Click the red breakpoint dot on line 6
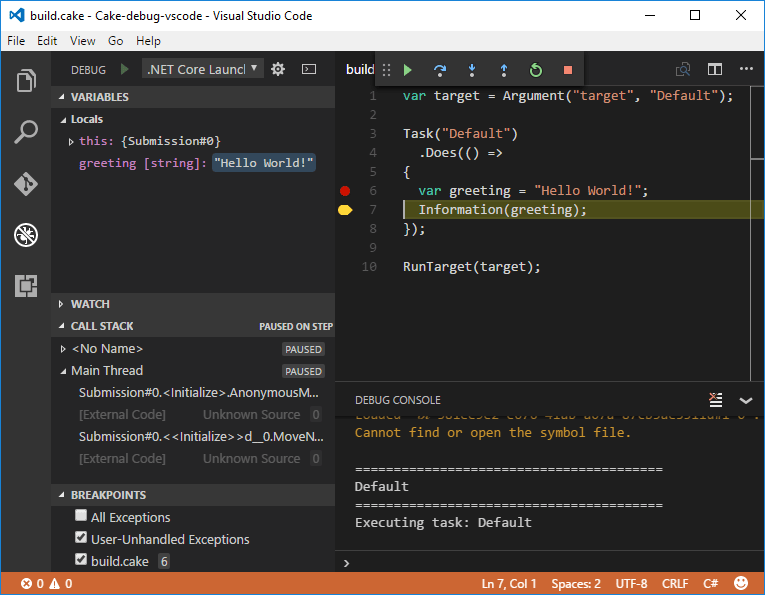Screen dimensions: 765x595 pyautogui.click(x=345, y=190)
